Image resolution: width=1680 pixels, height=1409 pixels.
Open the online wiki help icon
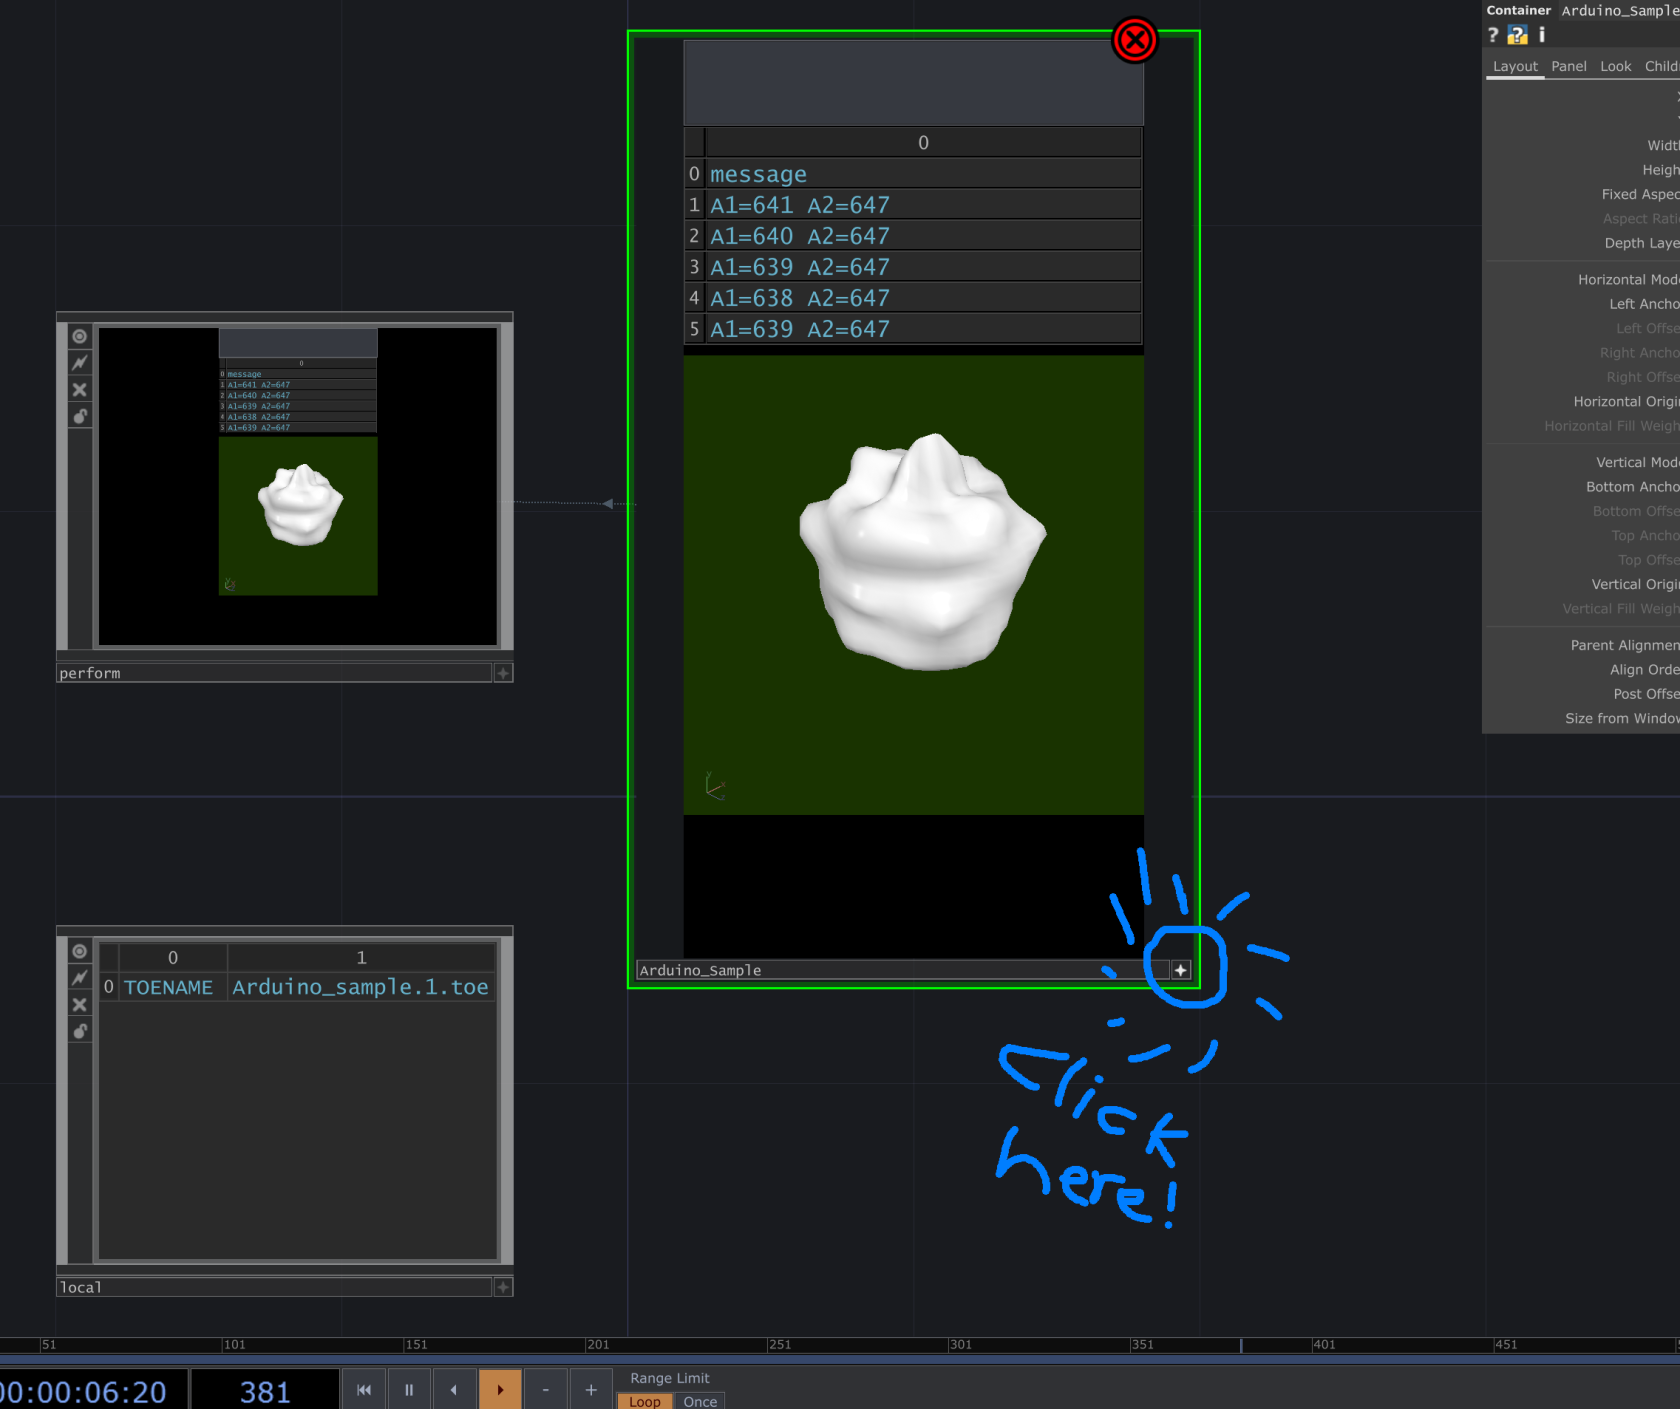(1516, 34)
